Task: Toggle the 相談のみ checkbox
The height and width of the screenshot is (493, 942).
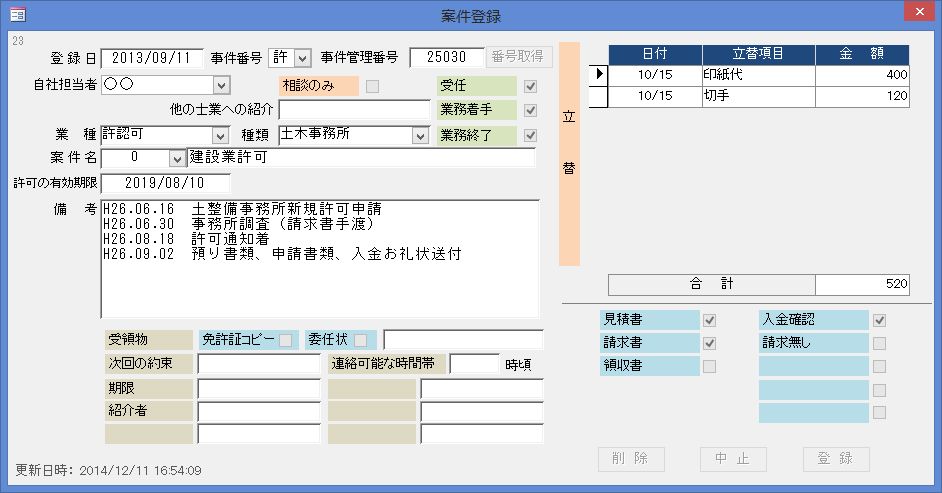Action: pos(372,86)
